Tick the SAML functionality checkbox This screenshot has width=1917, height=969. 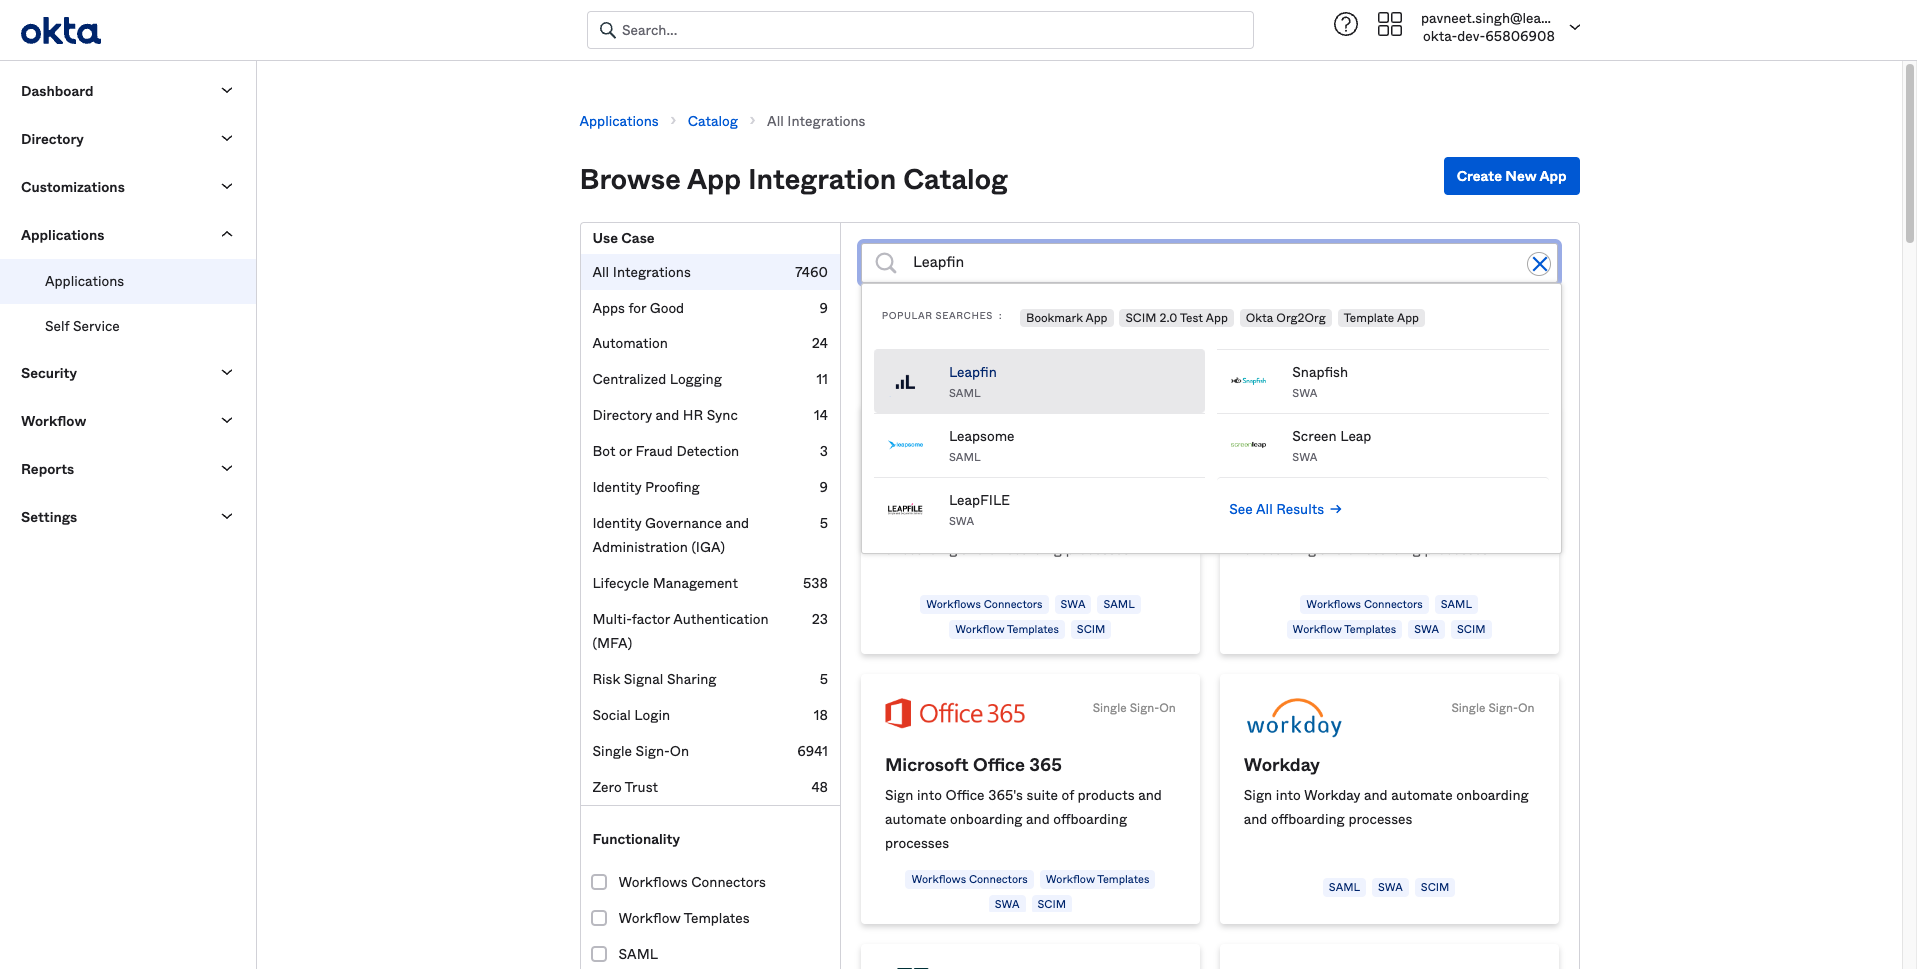pyautogui.click(x=599, y=954)
